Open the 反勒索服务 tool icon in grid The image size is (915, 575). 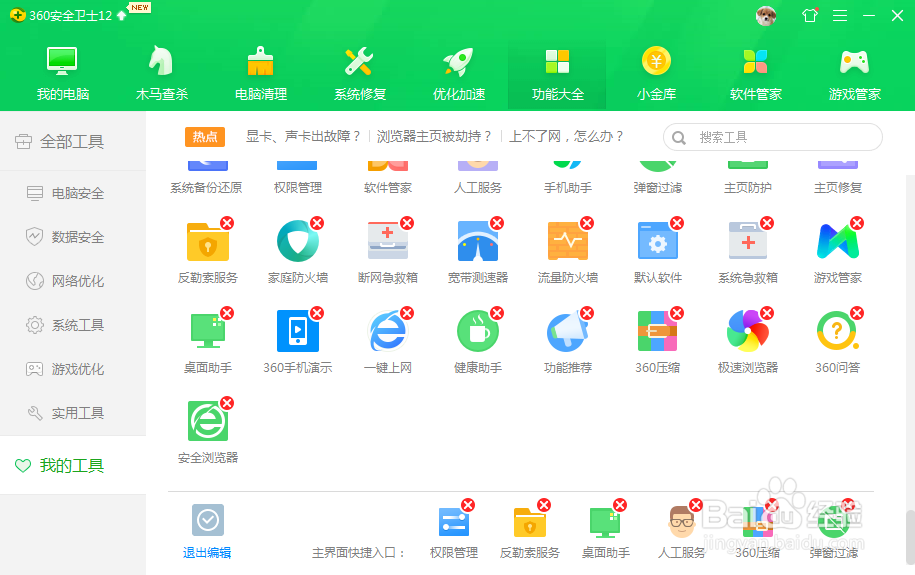pos(208,242)
